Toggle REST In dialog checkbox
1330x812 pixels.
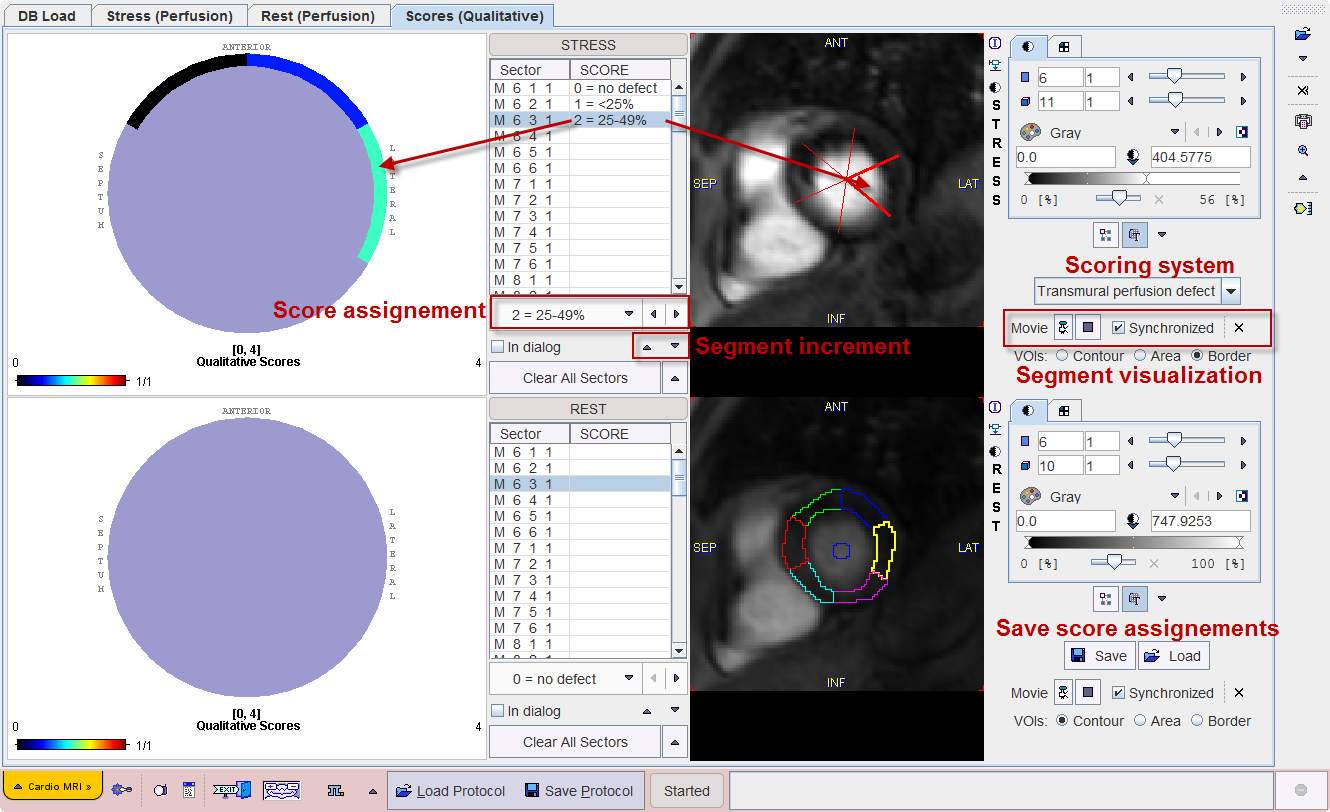498,711
